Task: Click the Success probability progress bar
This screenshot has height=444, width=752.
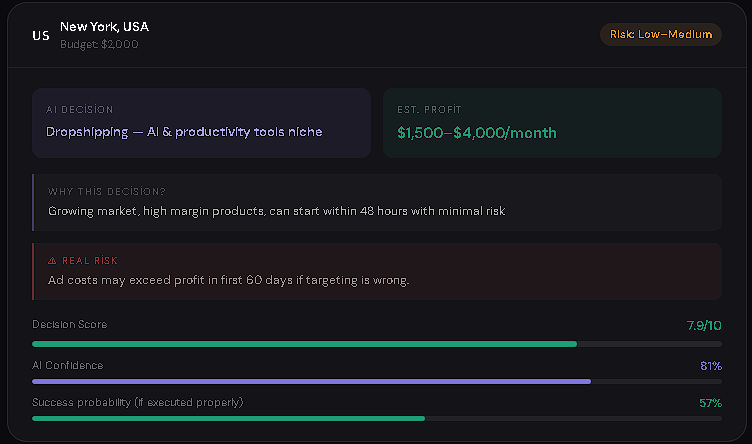Action: [x=229, y=418]
